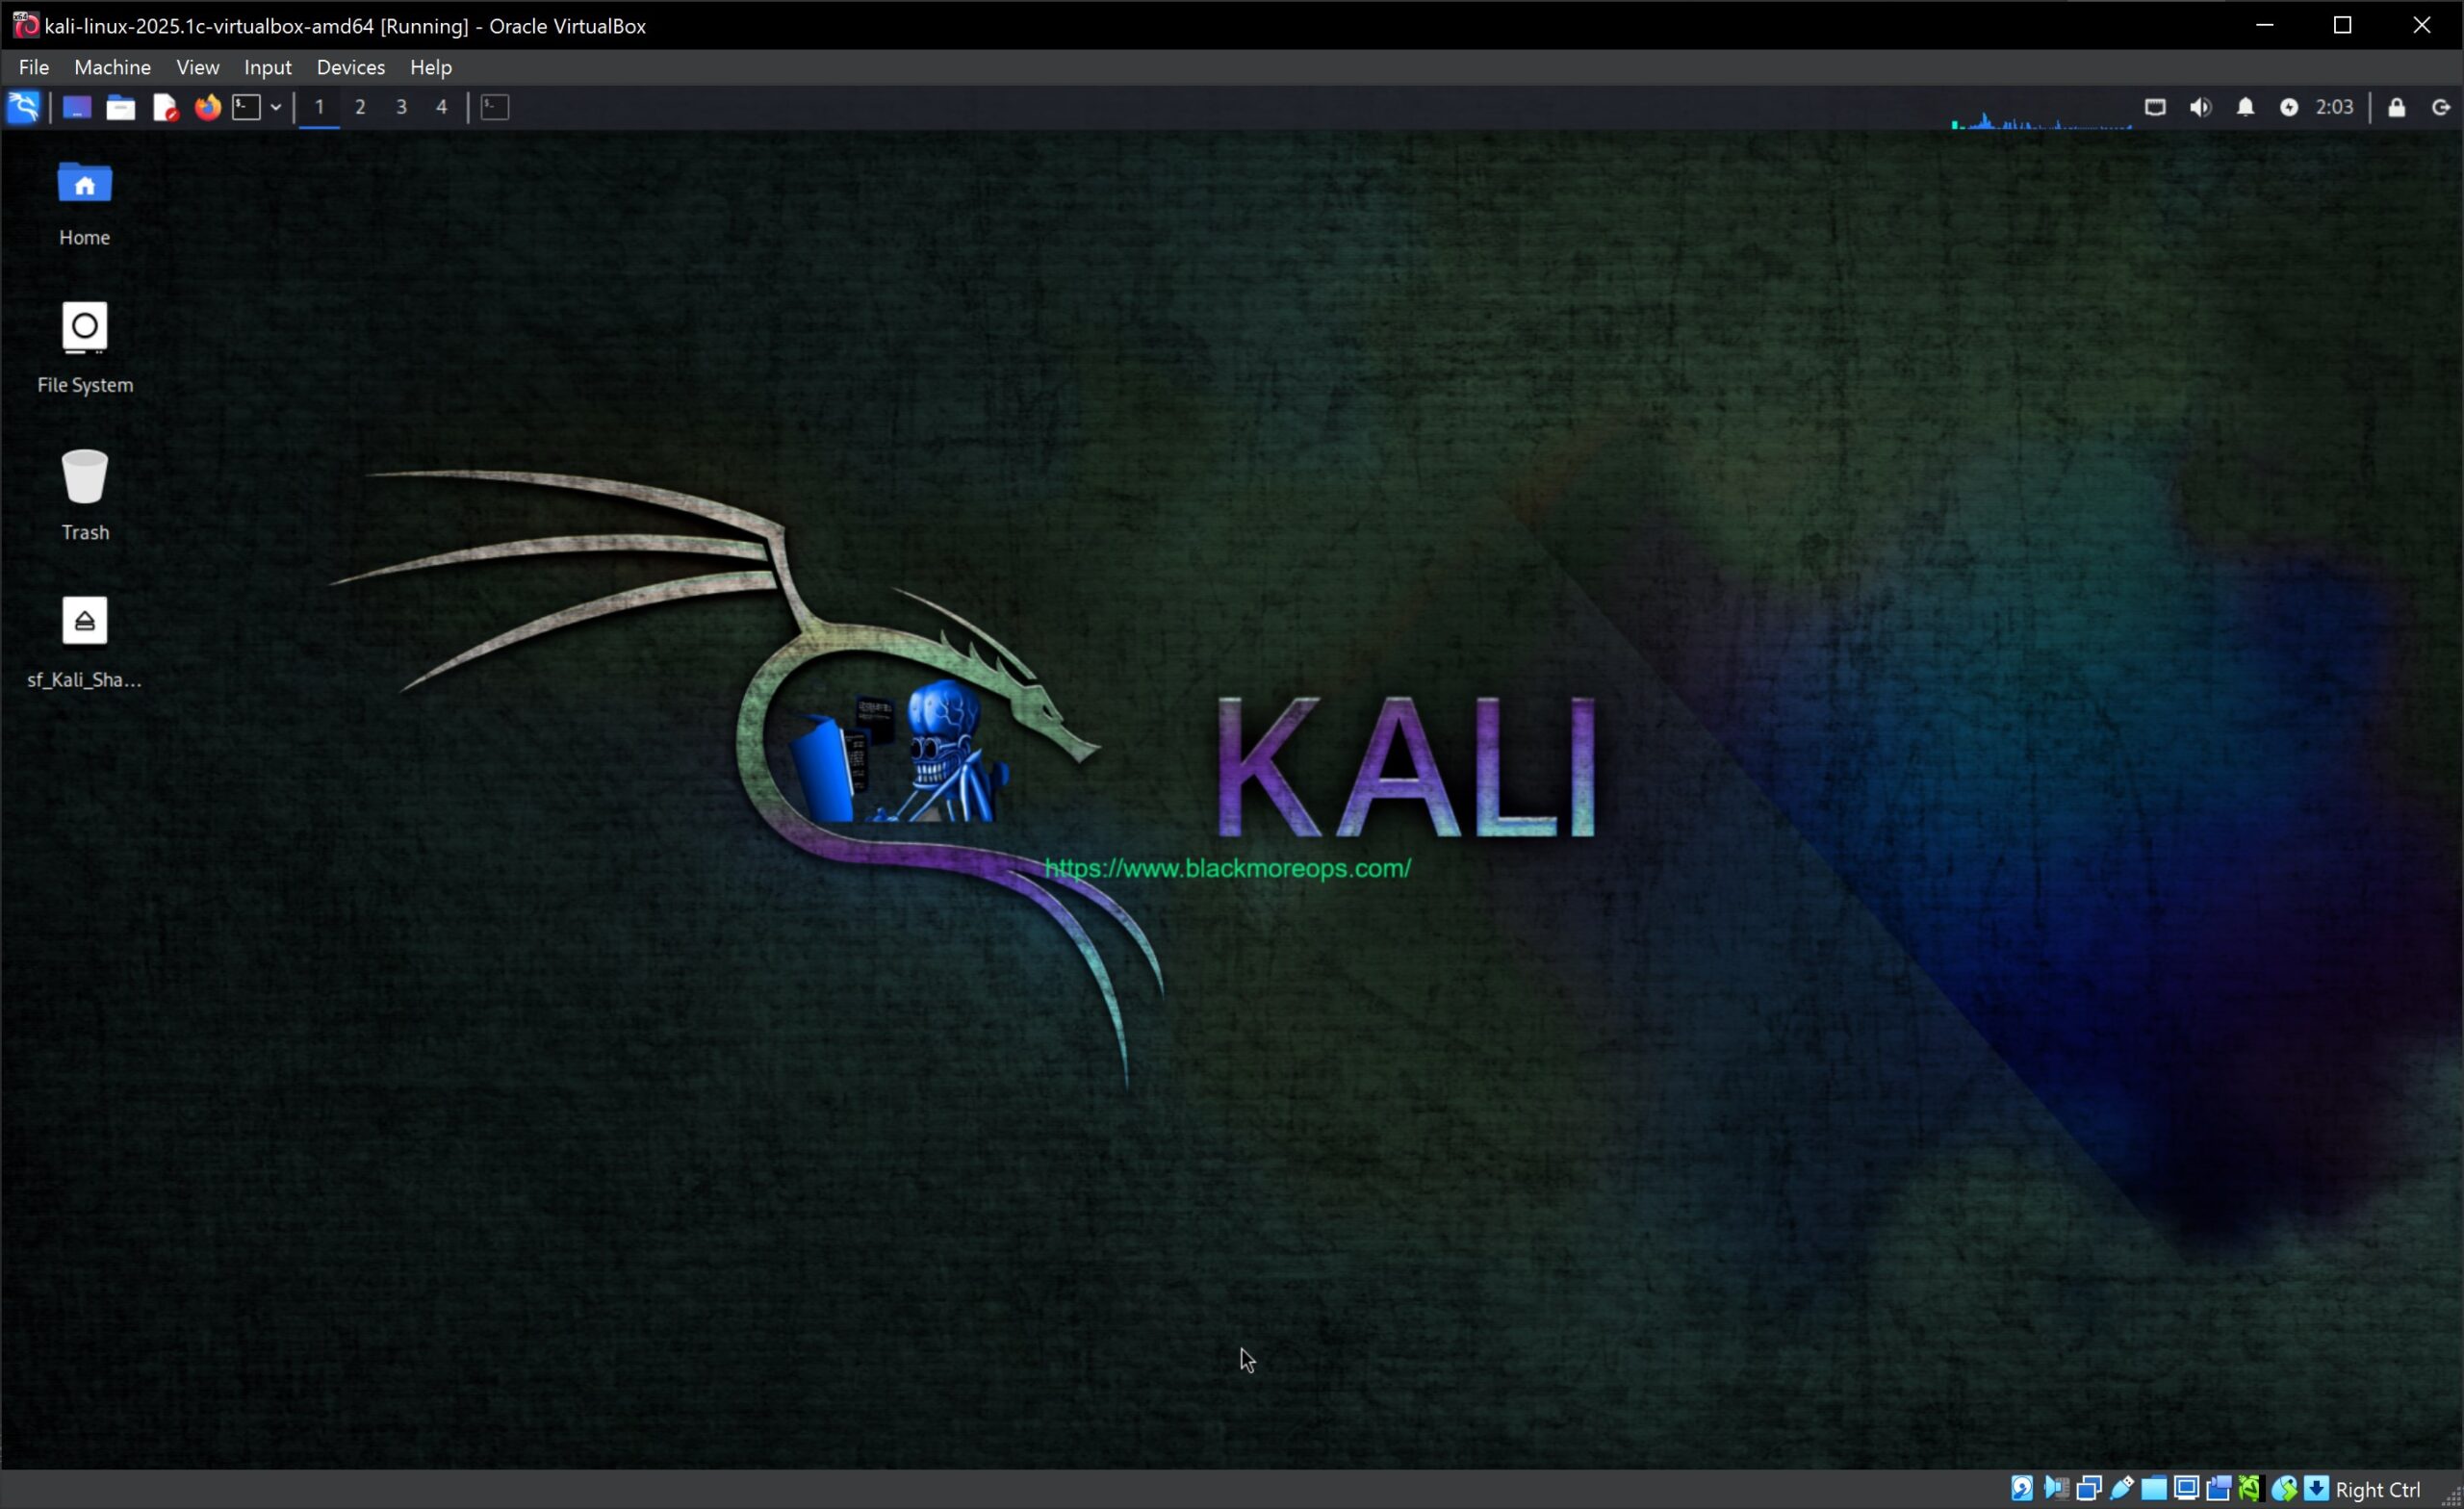The height and width of the screenshot is (1509, 2464).
Task: Click the audio status icon in VirtualBox bar
Action: tap(2056, 1489)
